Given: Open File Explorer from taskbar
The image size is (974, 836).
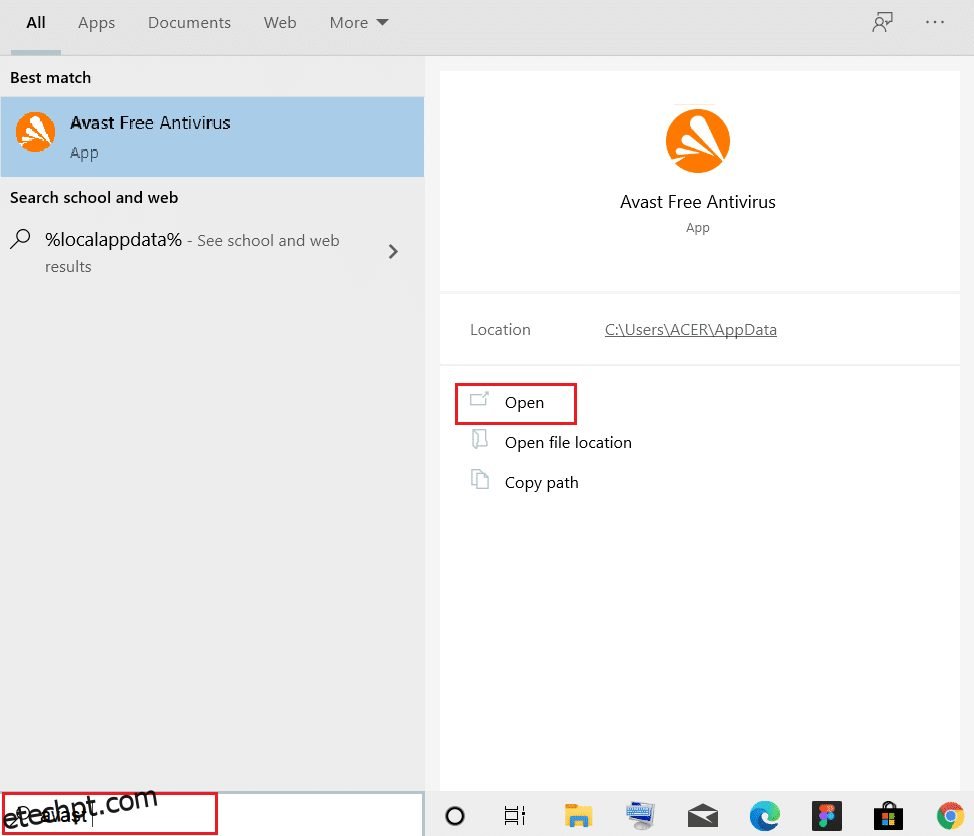Looking at the screenshot, I should pos(578,816).
